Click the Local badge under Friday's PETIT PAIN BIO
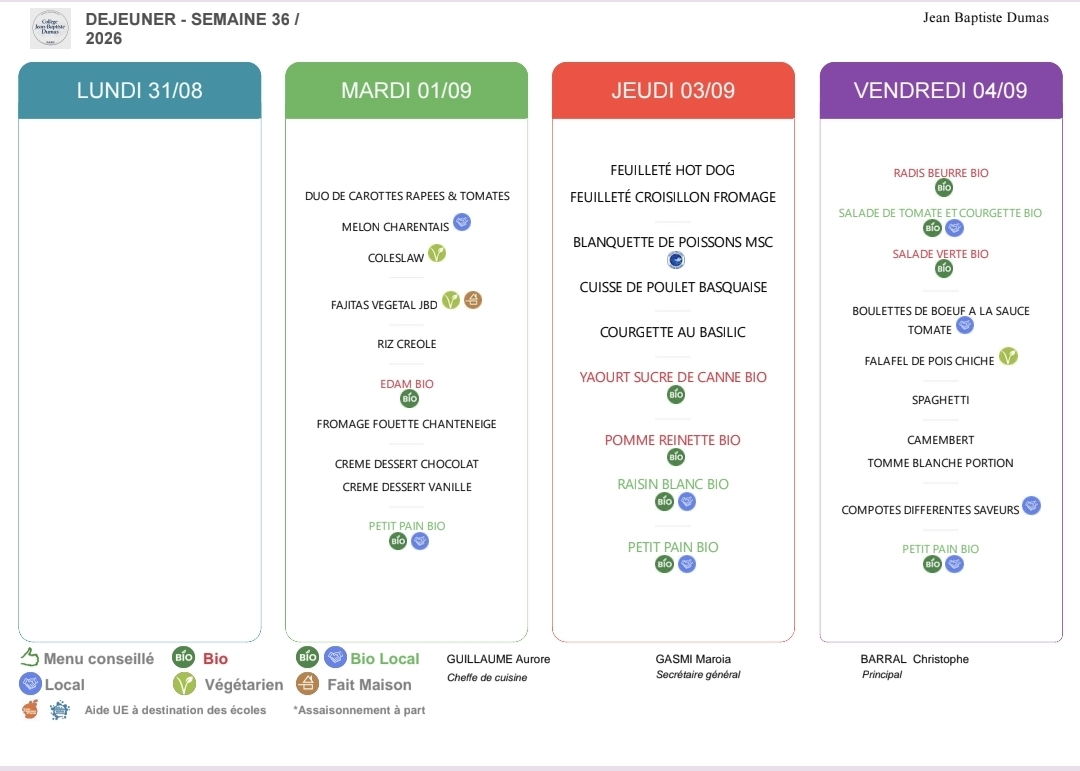The width and height of the screenshot is (1080, 771). point(954,564)
